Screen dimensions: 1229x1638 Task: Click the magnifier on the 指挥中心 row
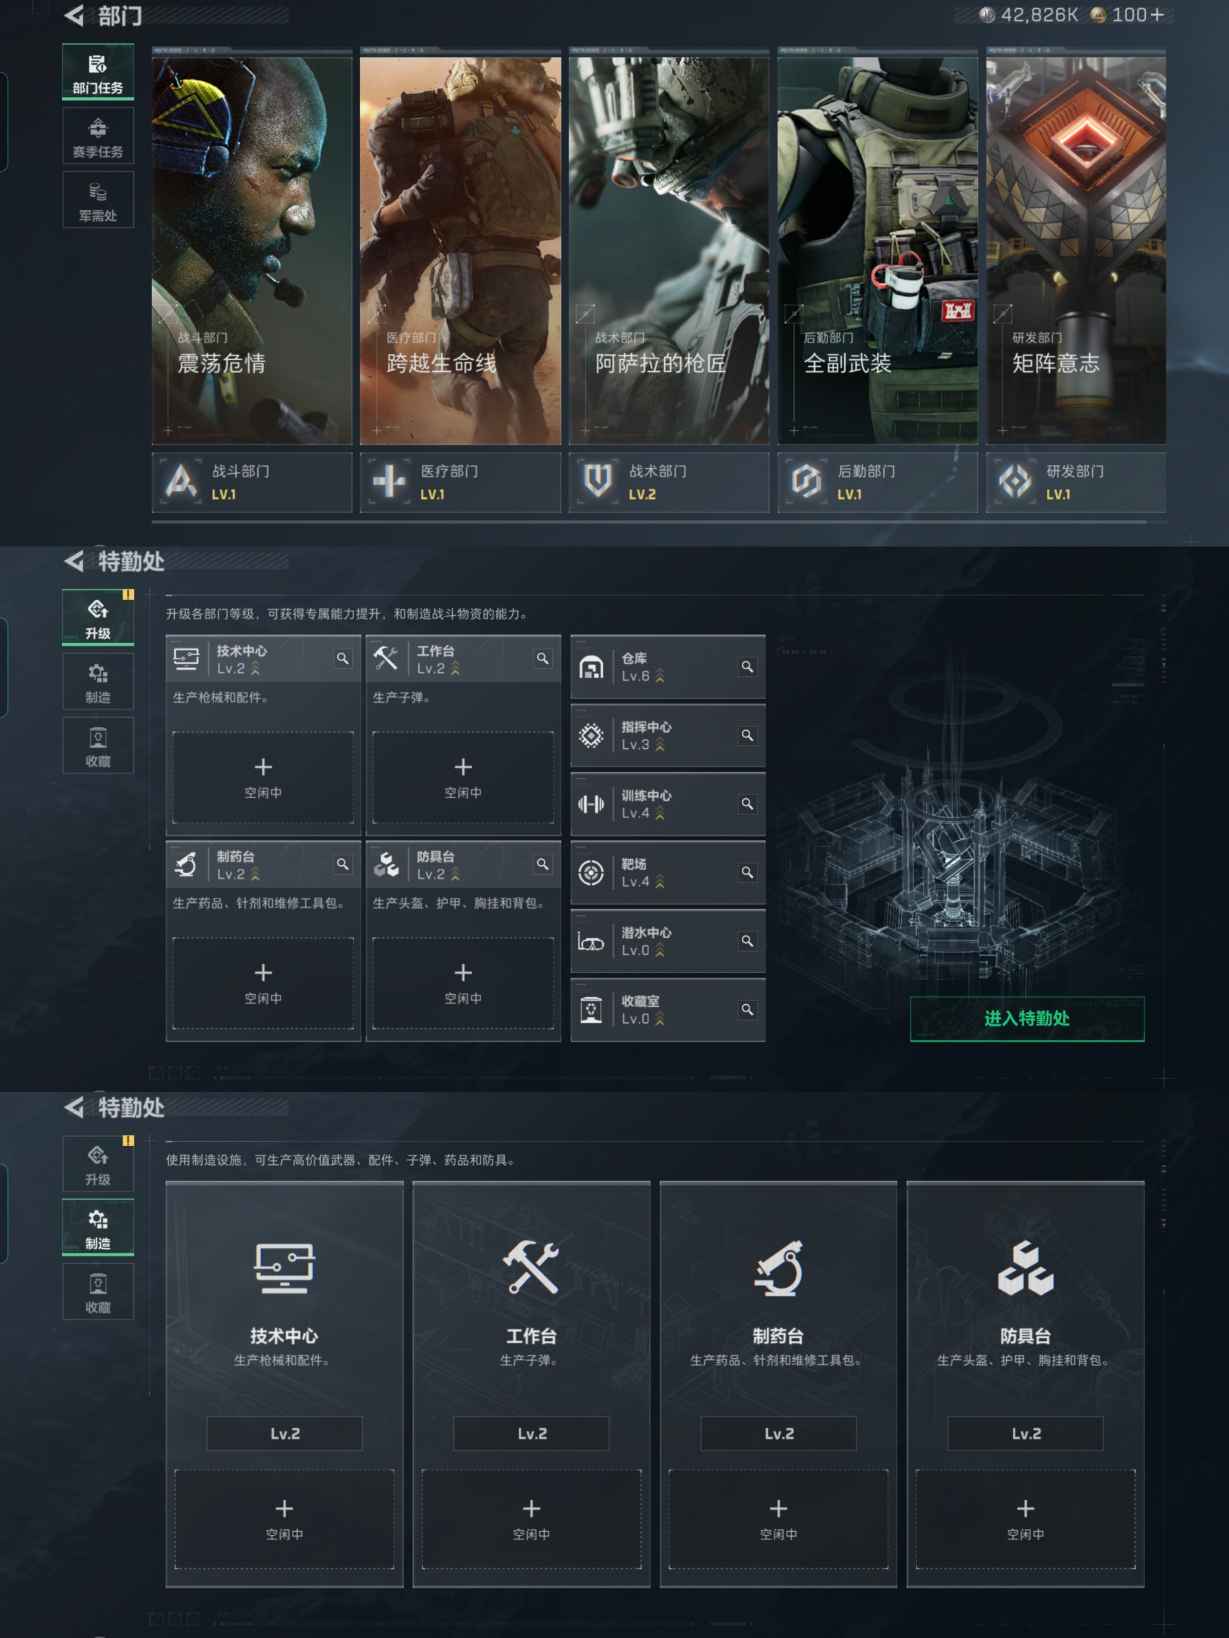[747, 736]
